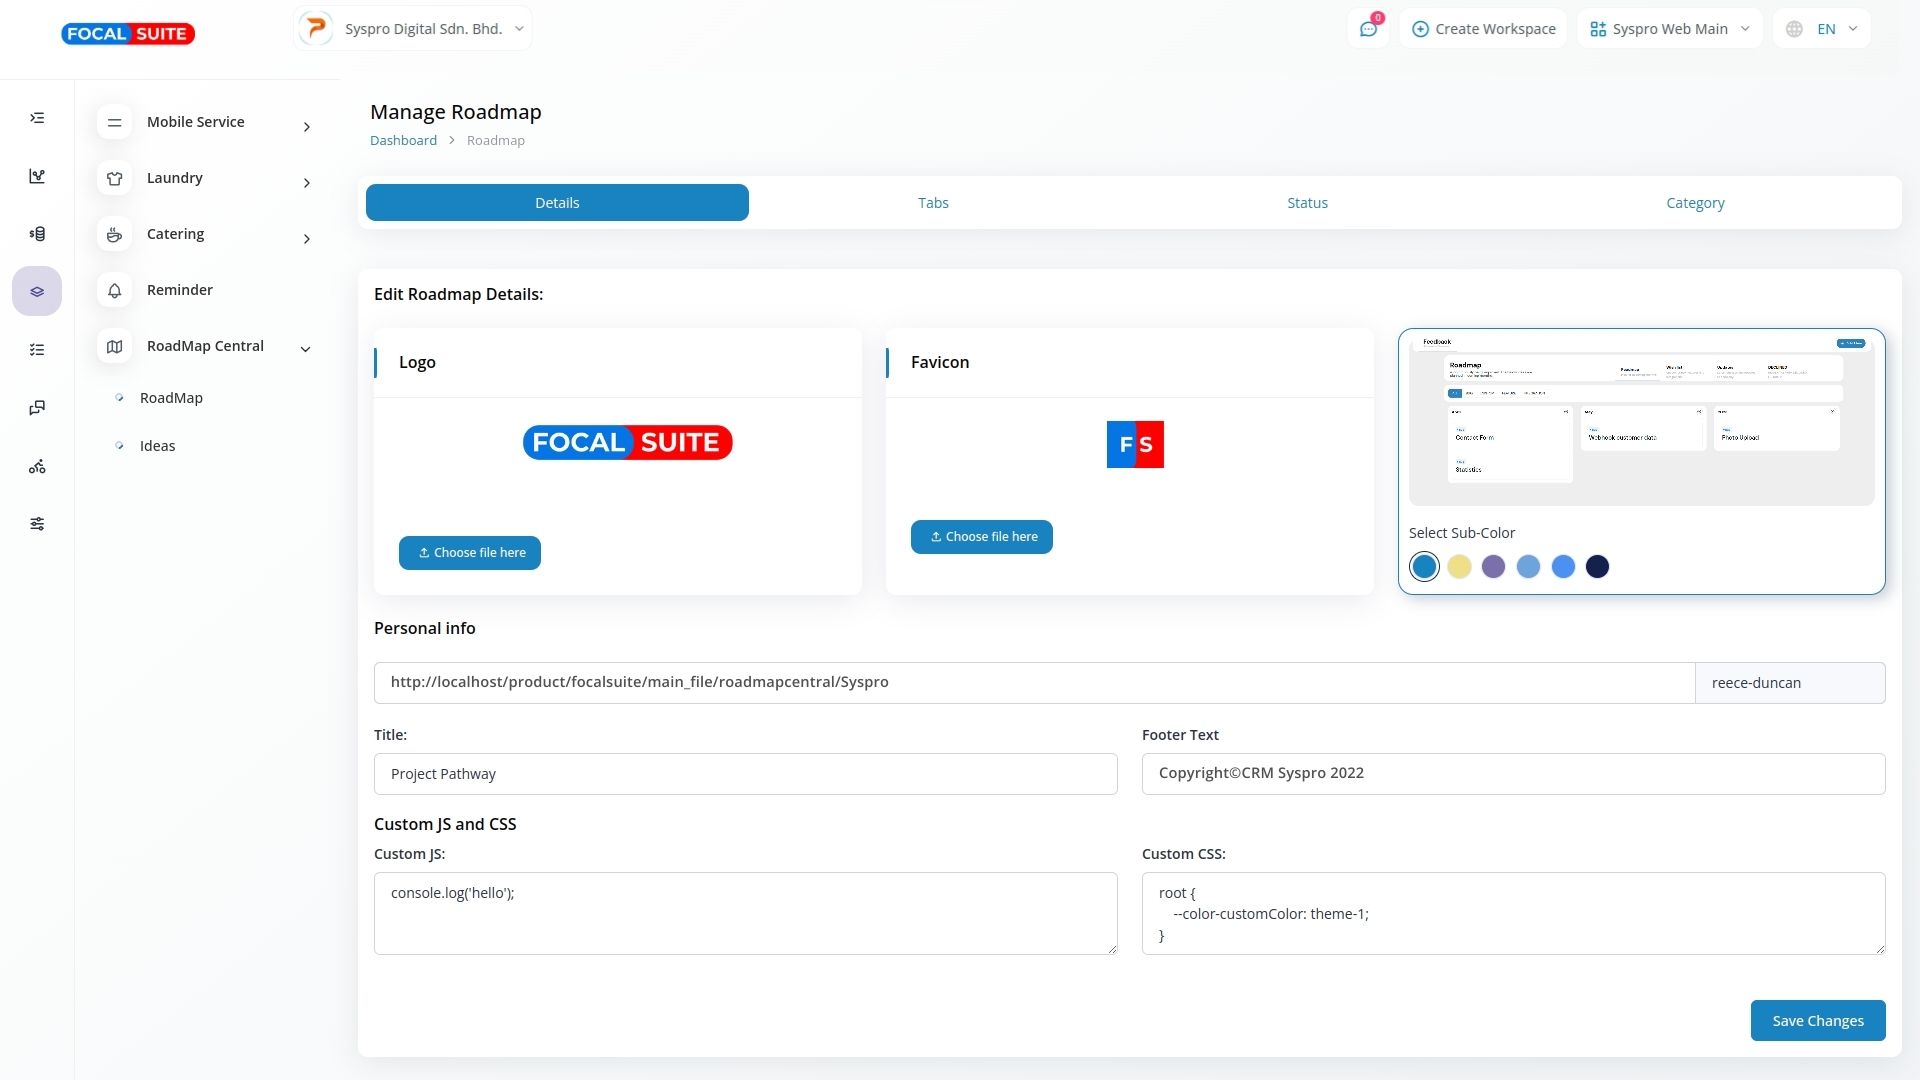Viewport: 1920px width, 1080px height.
Task: Click the chat bubbles sidebar icon
Action: (x=37, y=408)
